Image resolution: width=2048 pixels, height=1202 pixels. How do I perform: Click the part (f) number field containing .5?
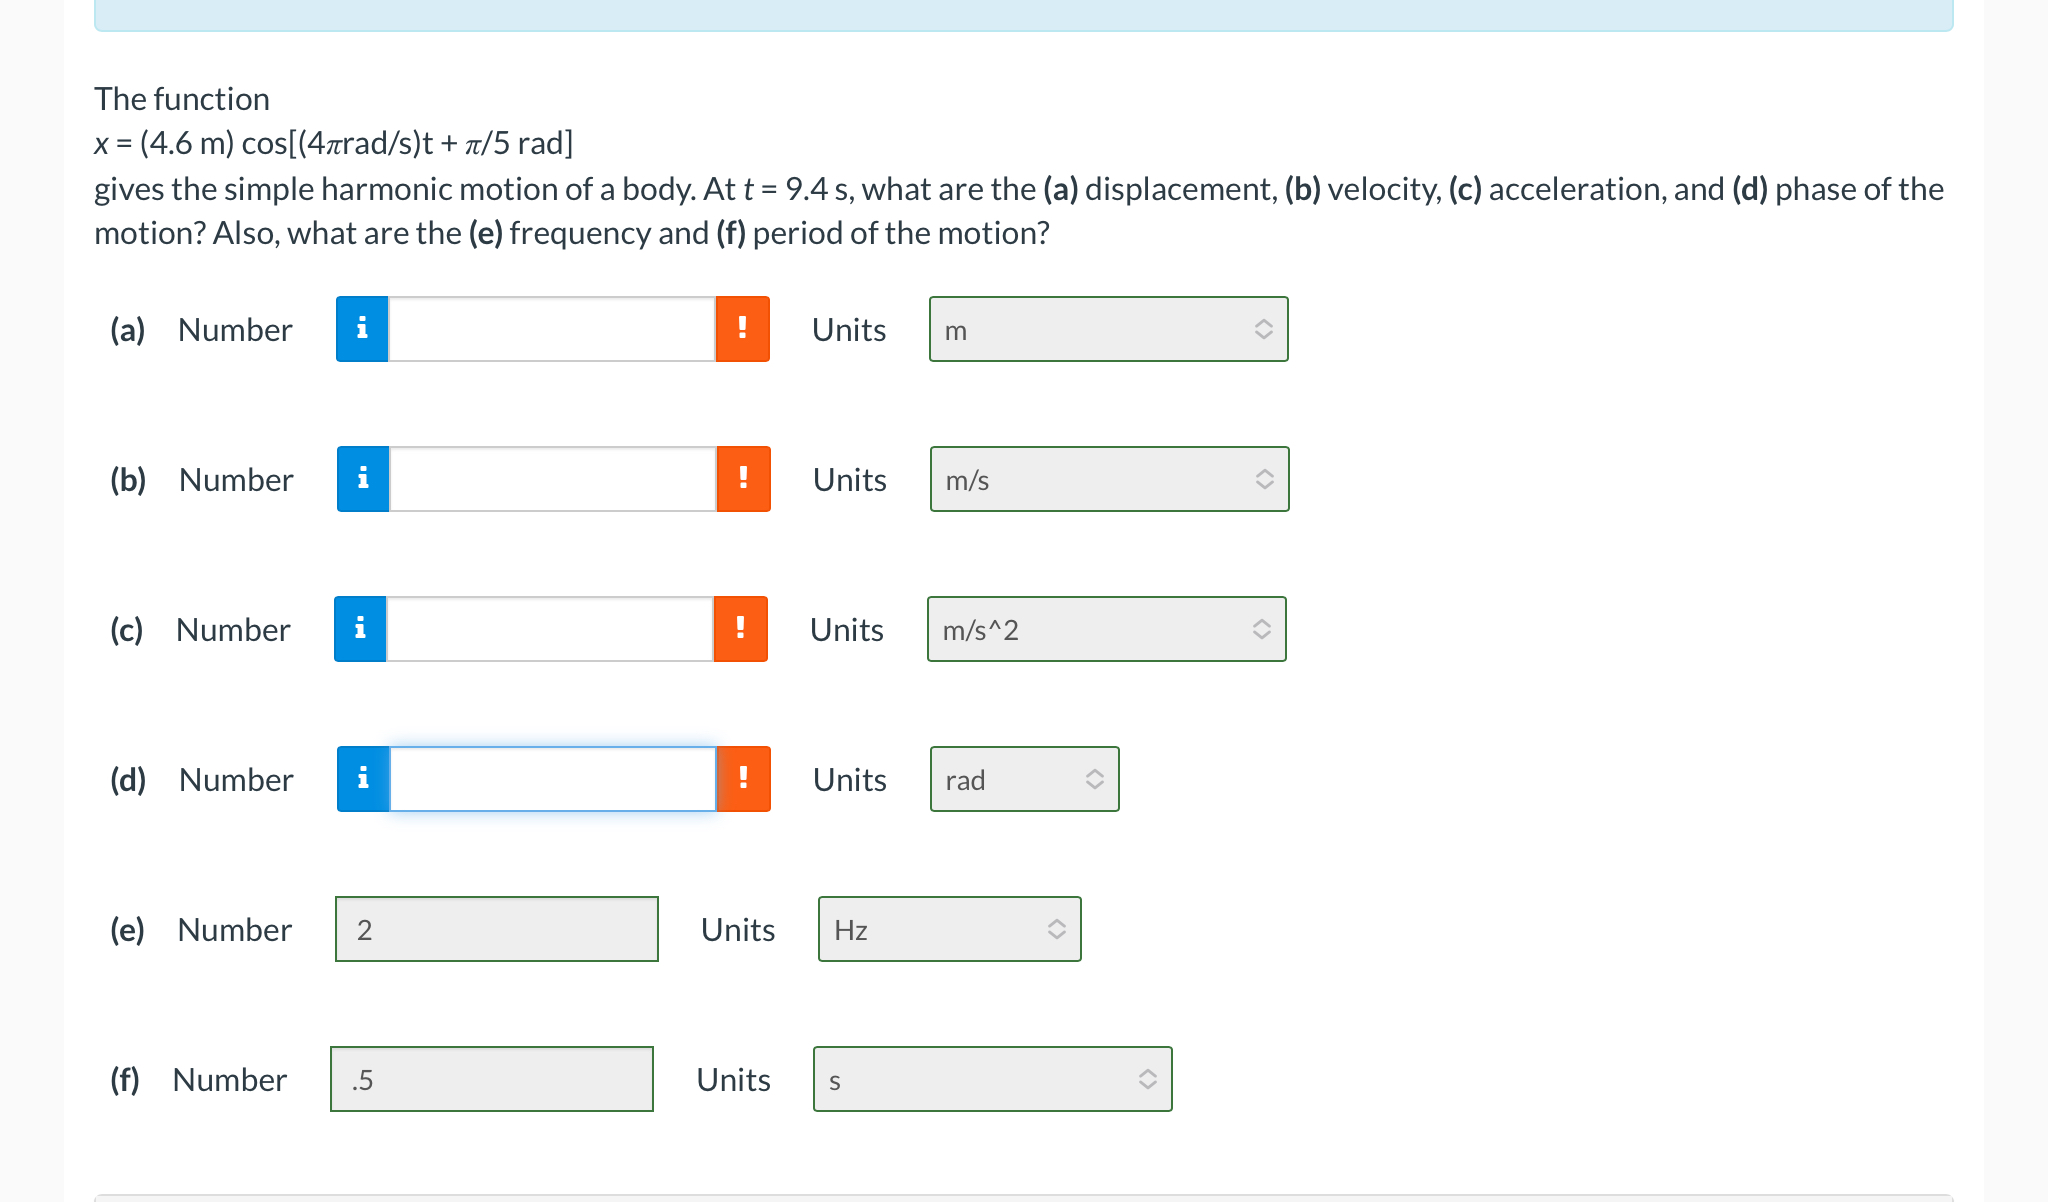pyautogui.click(x=492, y=1079)
